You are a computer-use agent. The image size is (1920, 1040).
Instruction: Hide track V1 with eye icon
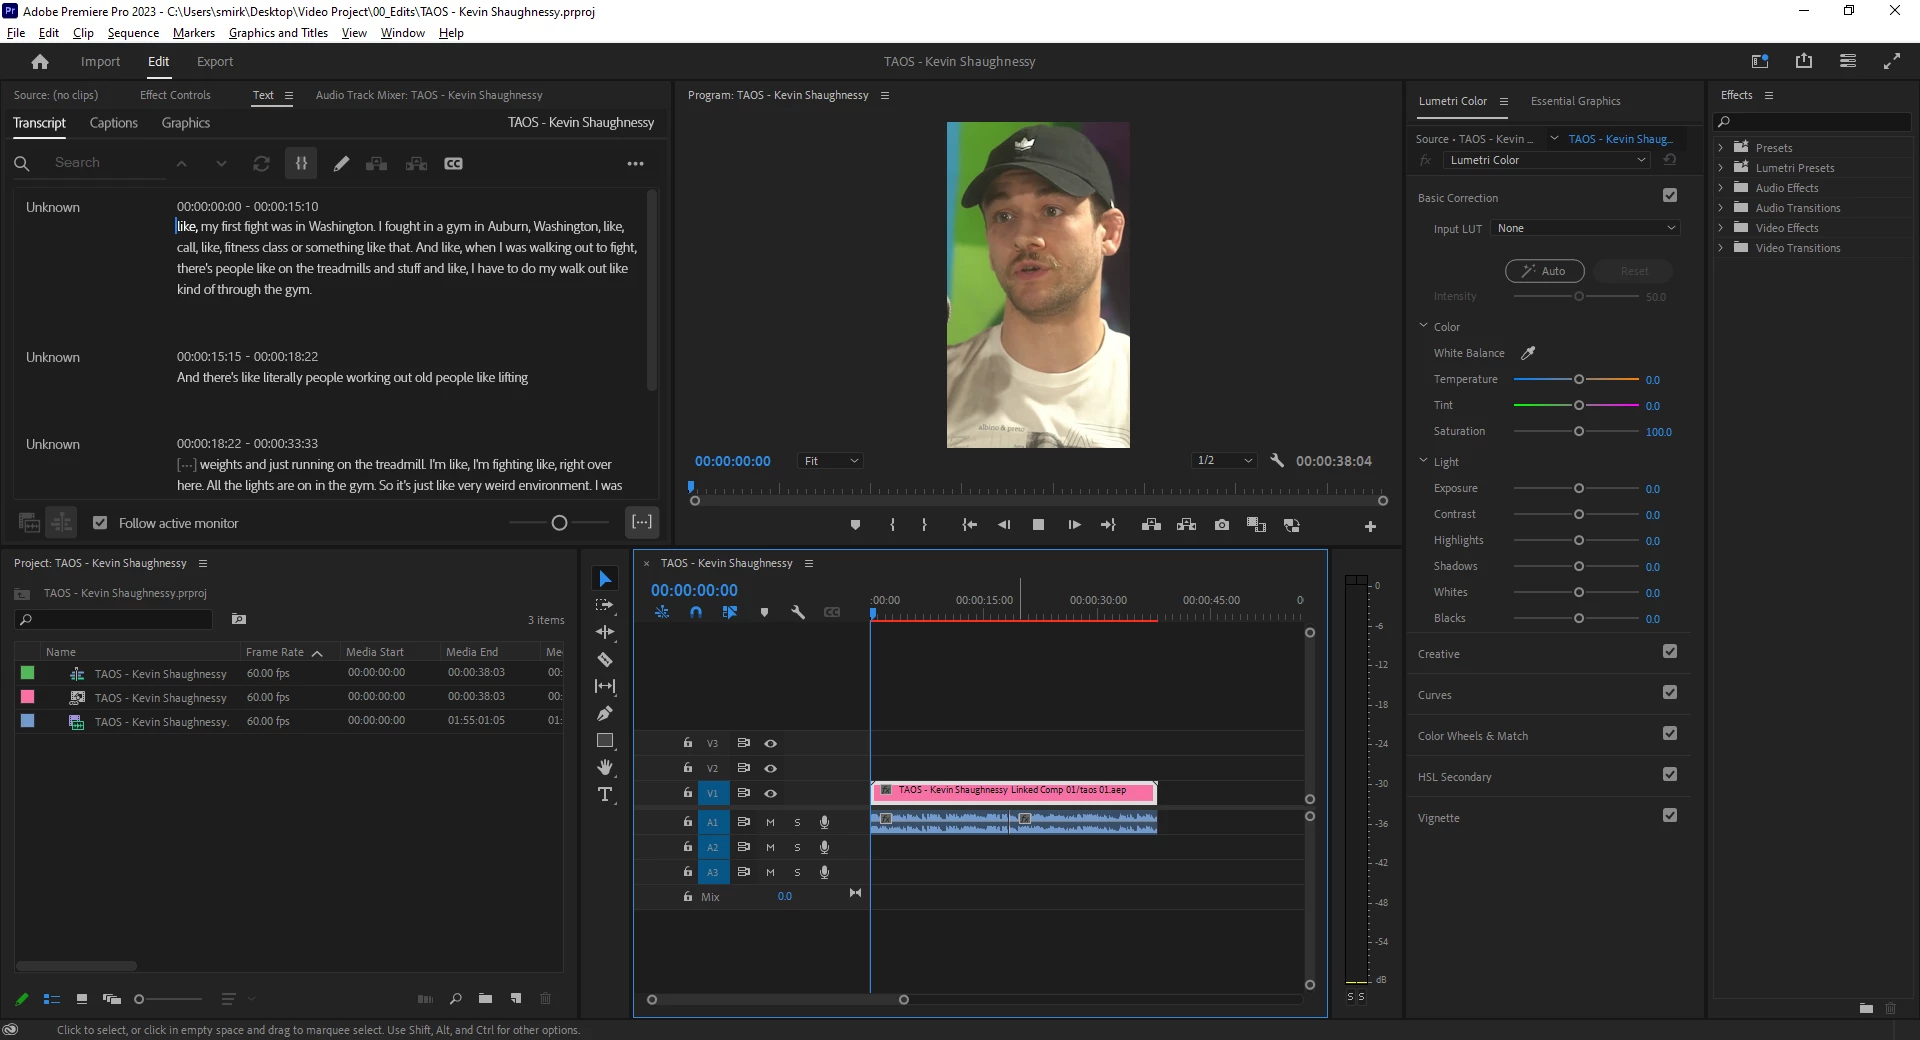click(x=770, y=793)
